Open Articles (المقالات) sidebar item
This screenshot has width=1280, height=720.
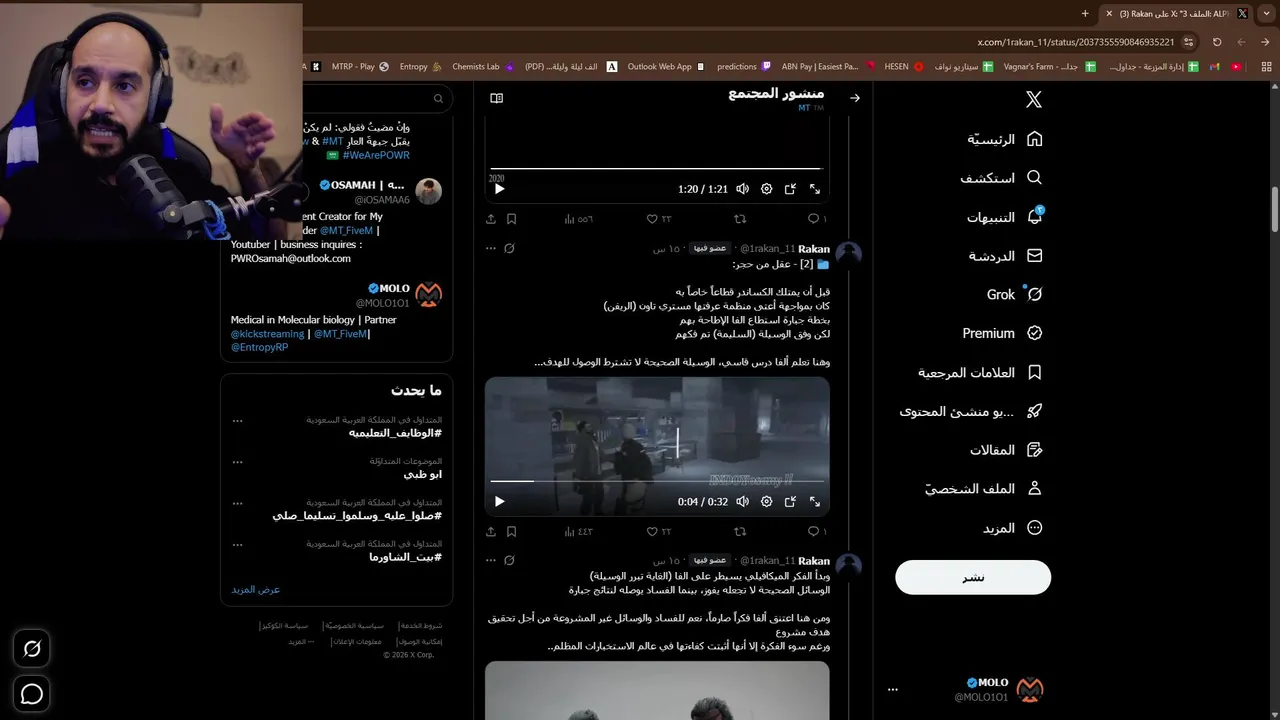1006,450
